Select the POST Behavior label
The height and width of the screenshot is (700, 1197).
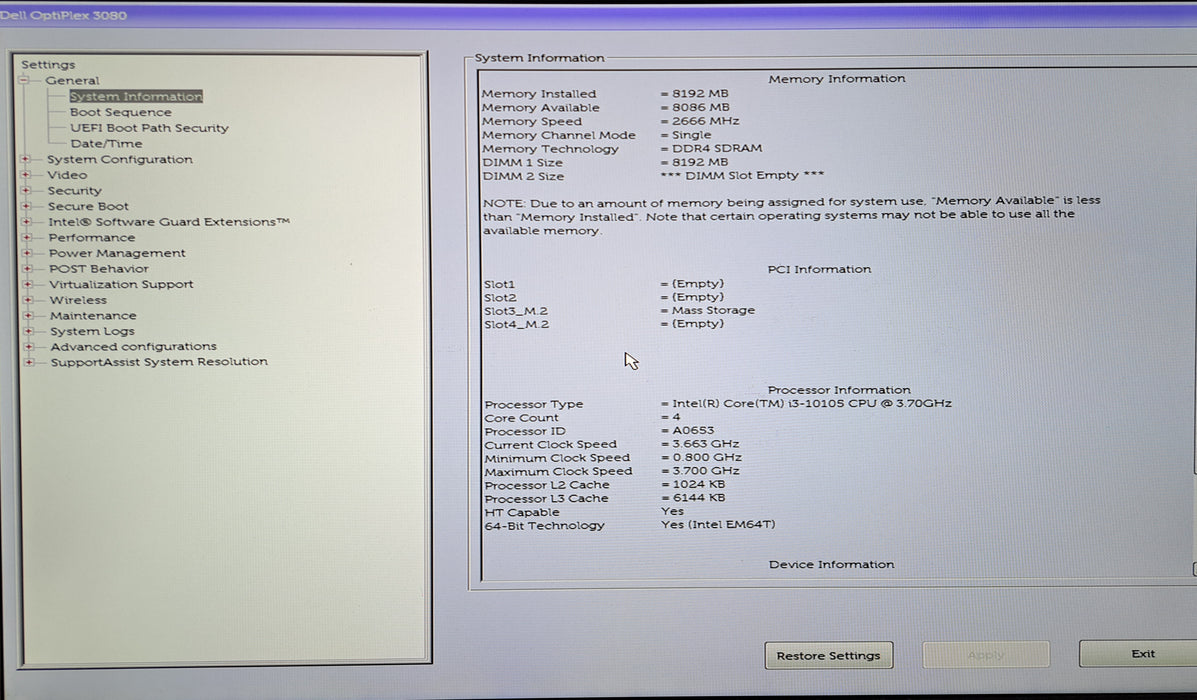(98, 269)
